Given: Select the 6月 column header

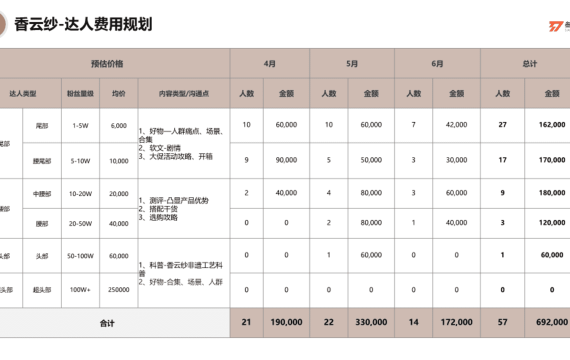Looking at the screenshot, I should pyautogui.click(x=437, y=64).
